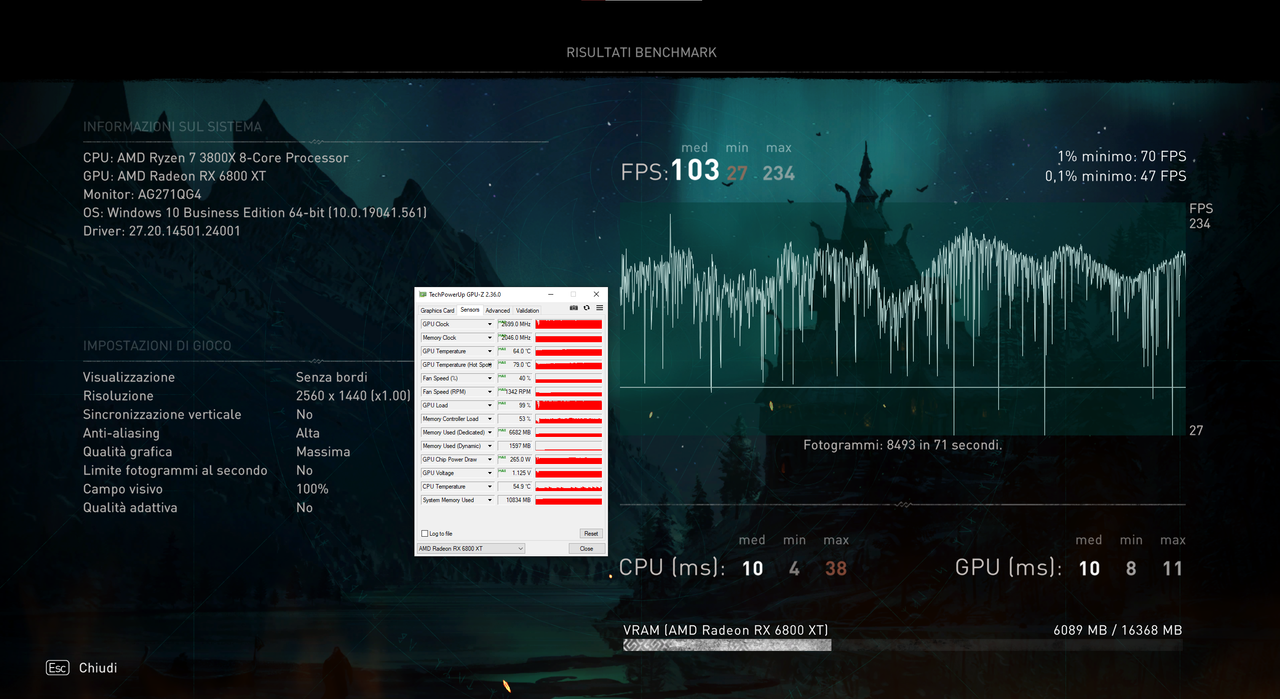Click the Driver 27.20.14501.24001 line
The image size is (1280, 699).
[162, 231]
